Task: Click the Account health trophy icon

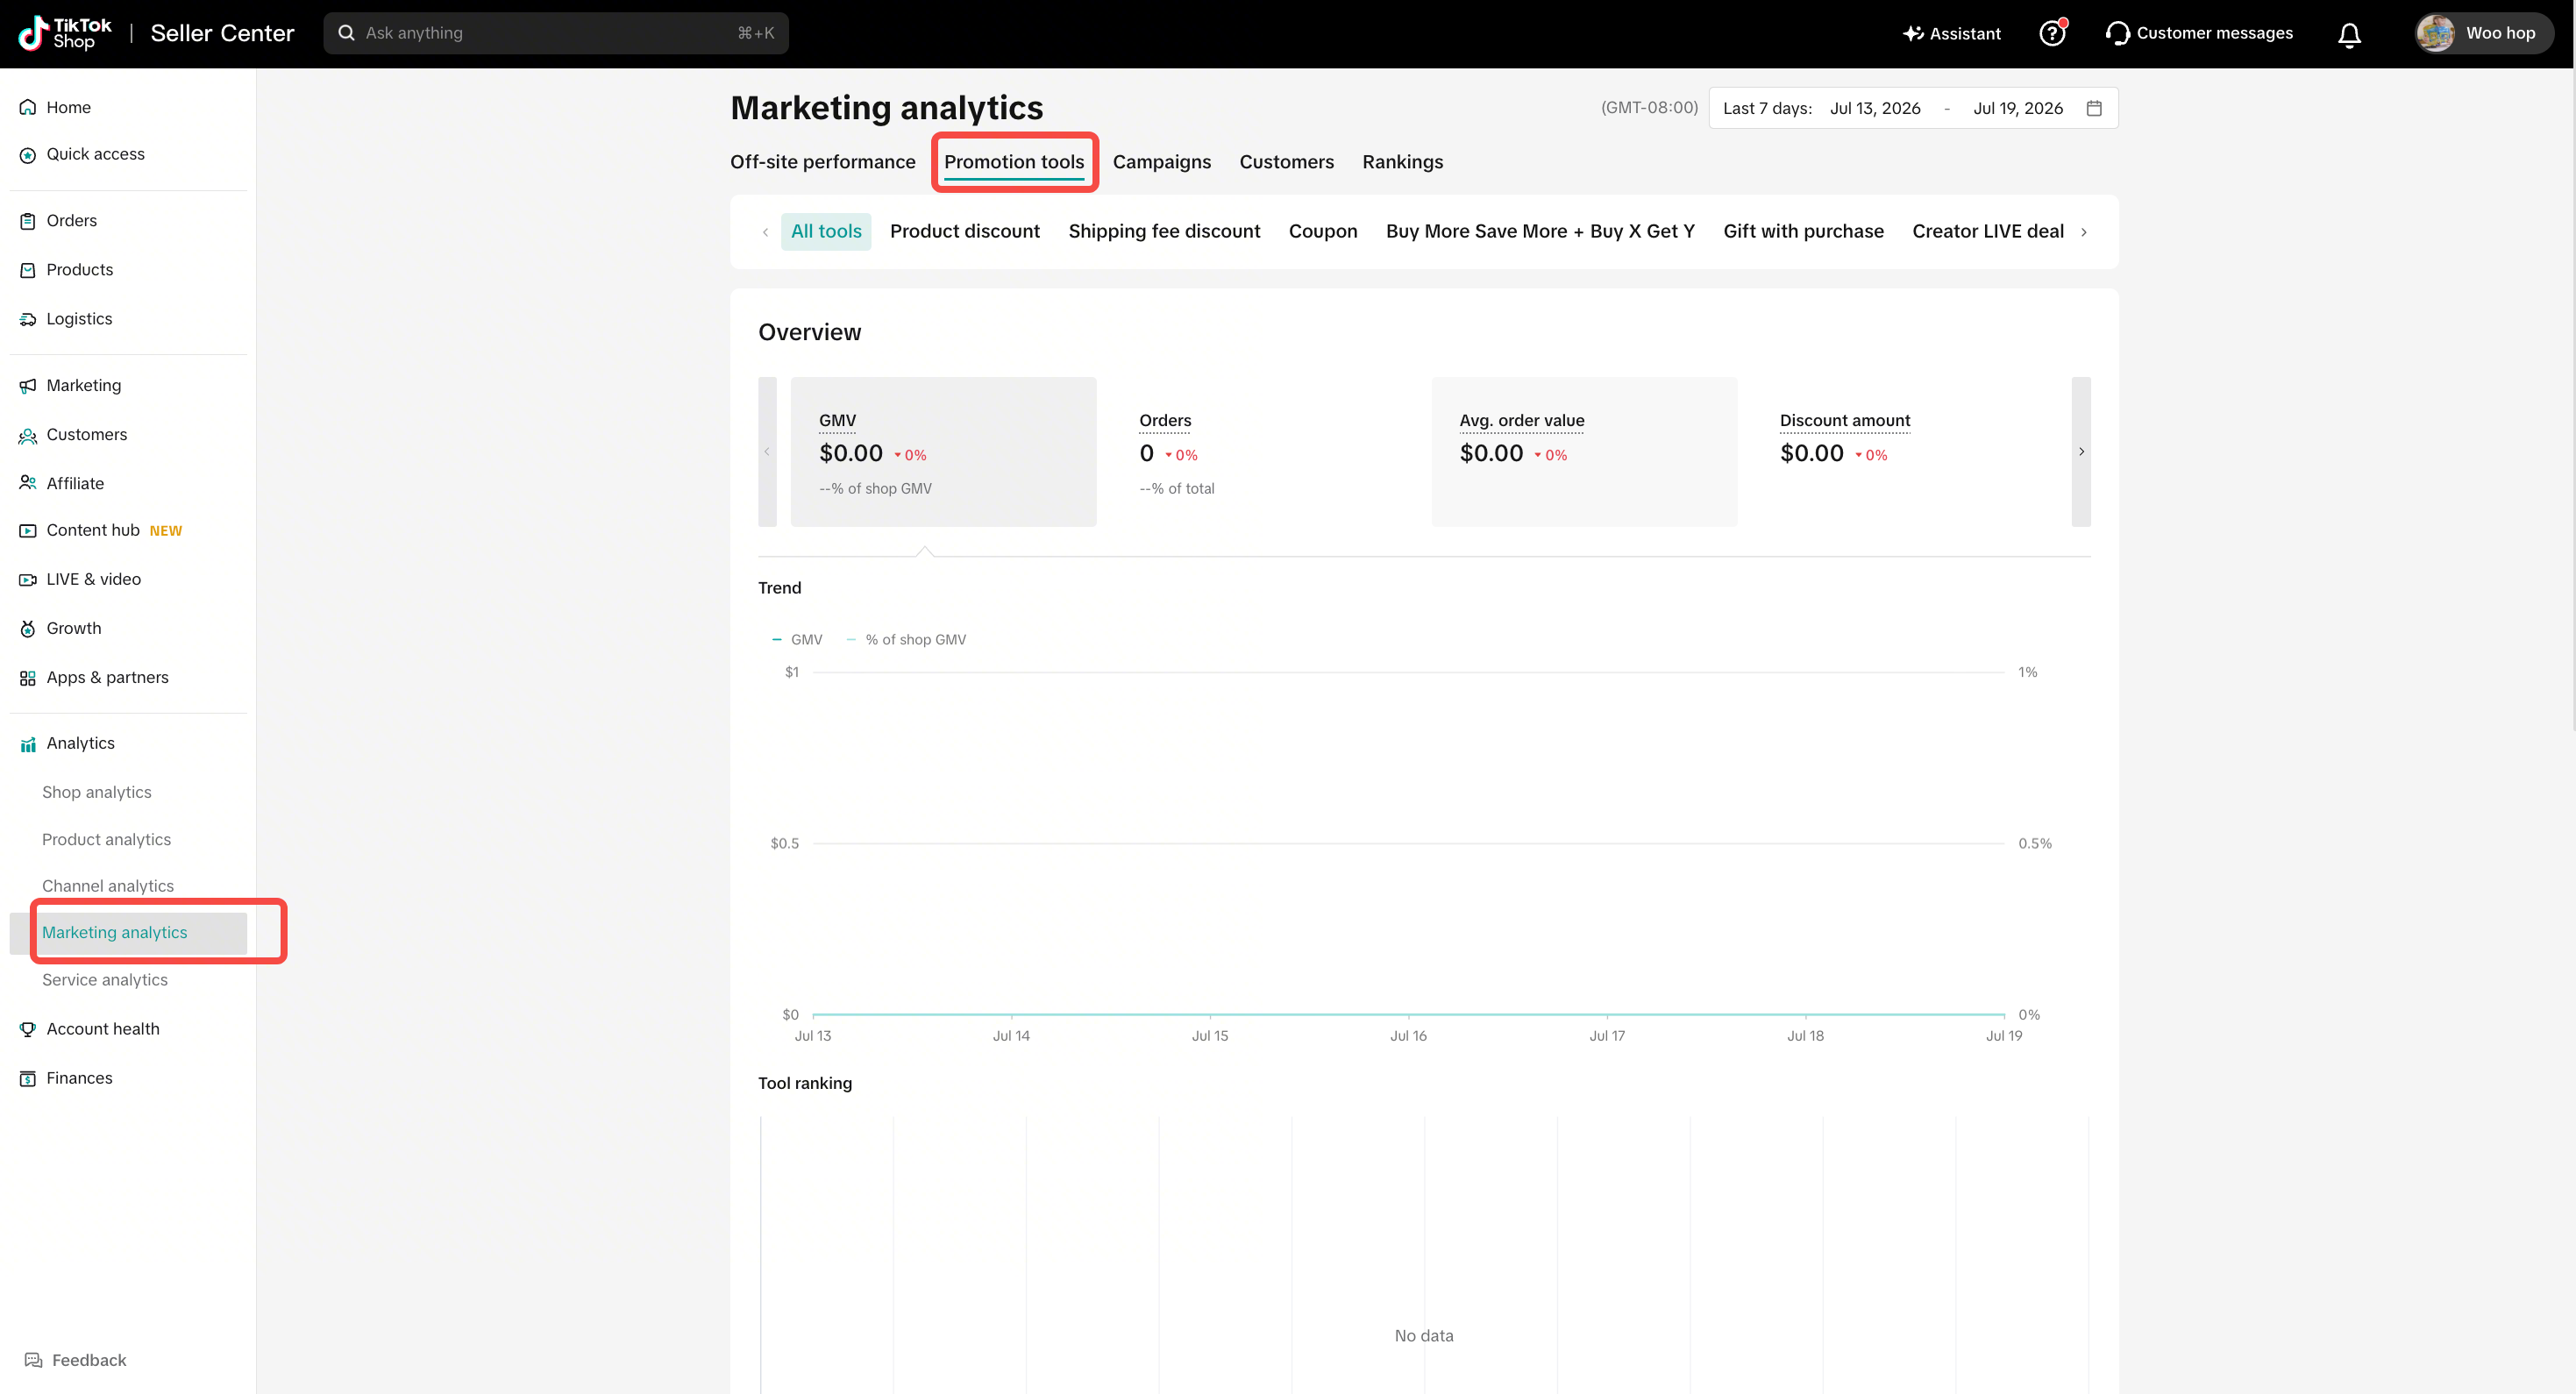Action: tap(28, 1029)
